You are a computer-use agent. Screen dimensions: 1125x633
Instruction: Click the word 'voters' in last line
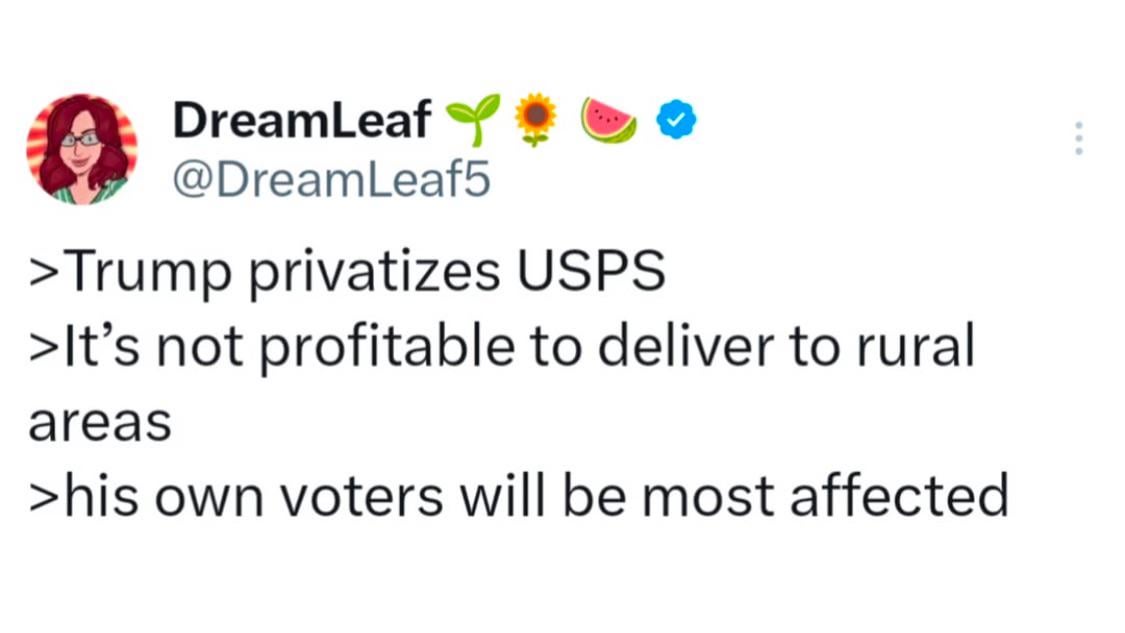click(x=361, y=498)
